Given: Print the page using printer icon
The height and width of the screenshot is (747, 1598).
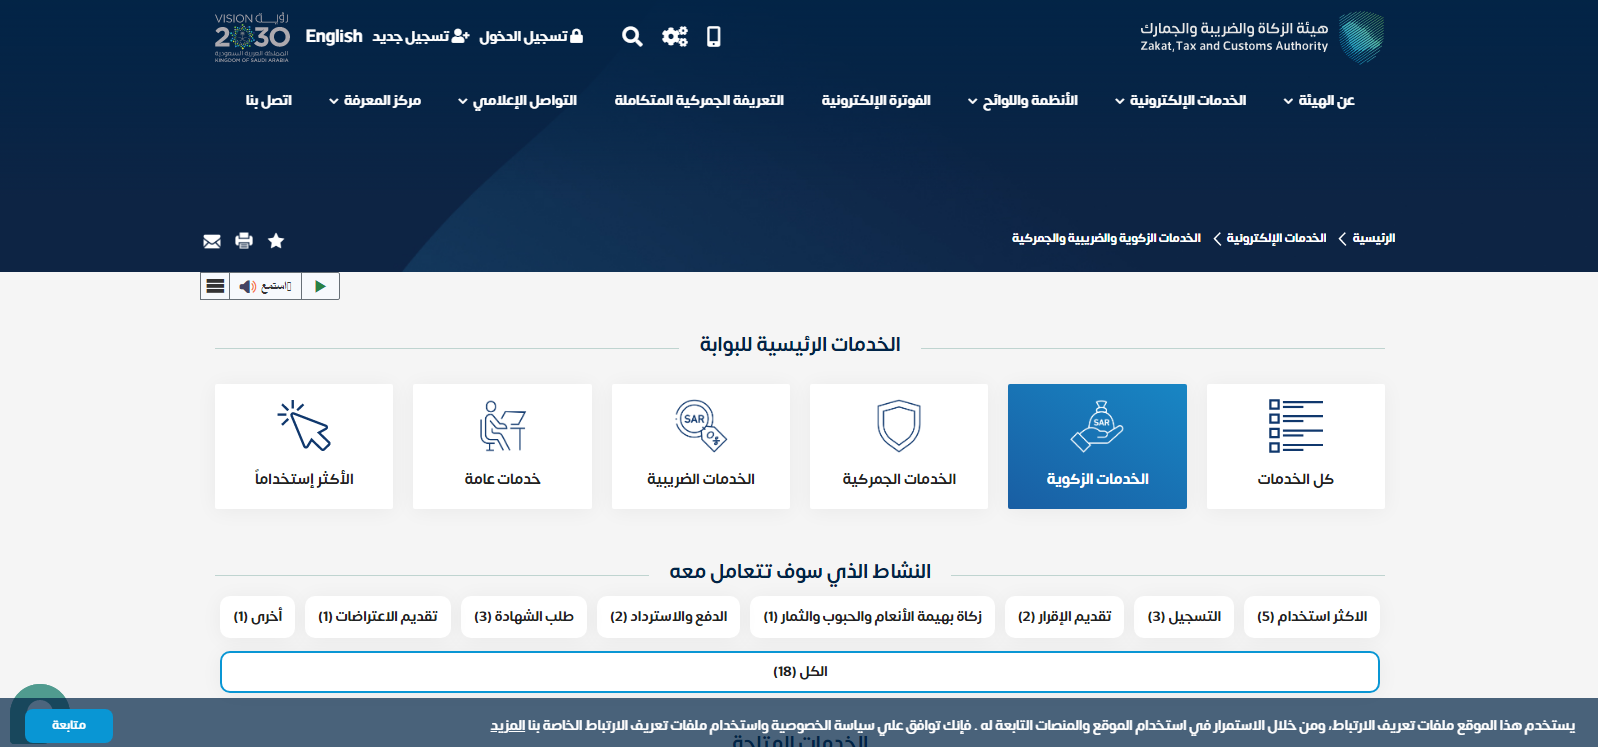Looking at the screenshot, I should [244, 241].
